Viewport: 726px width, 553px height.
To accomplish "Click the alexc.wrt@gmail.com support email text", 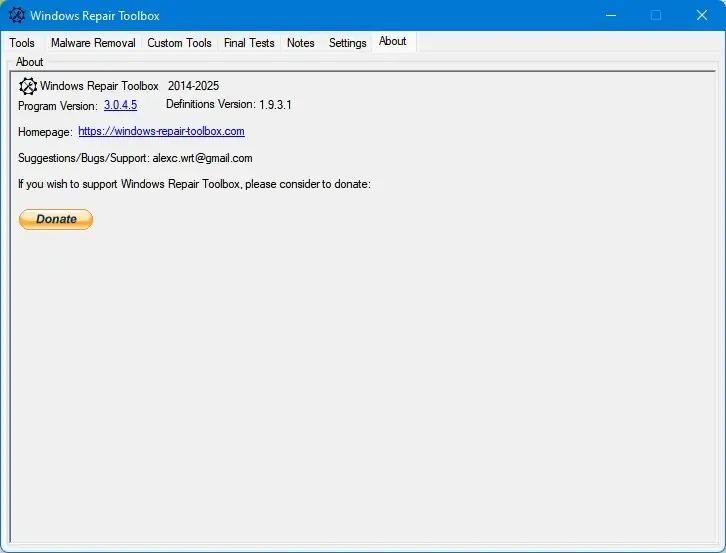I will 202,158.
